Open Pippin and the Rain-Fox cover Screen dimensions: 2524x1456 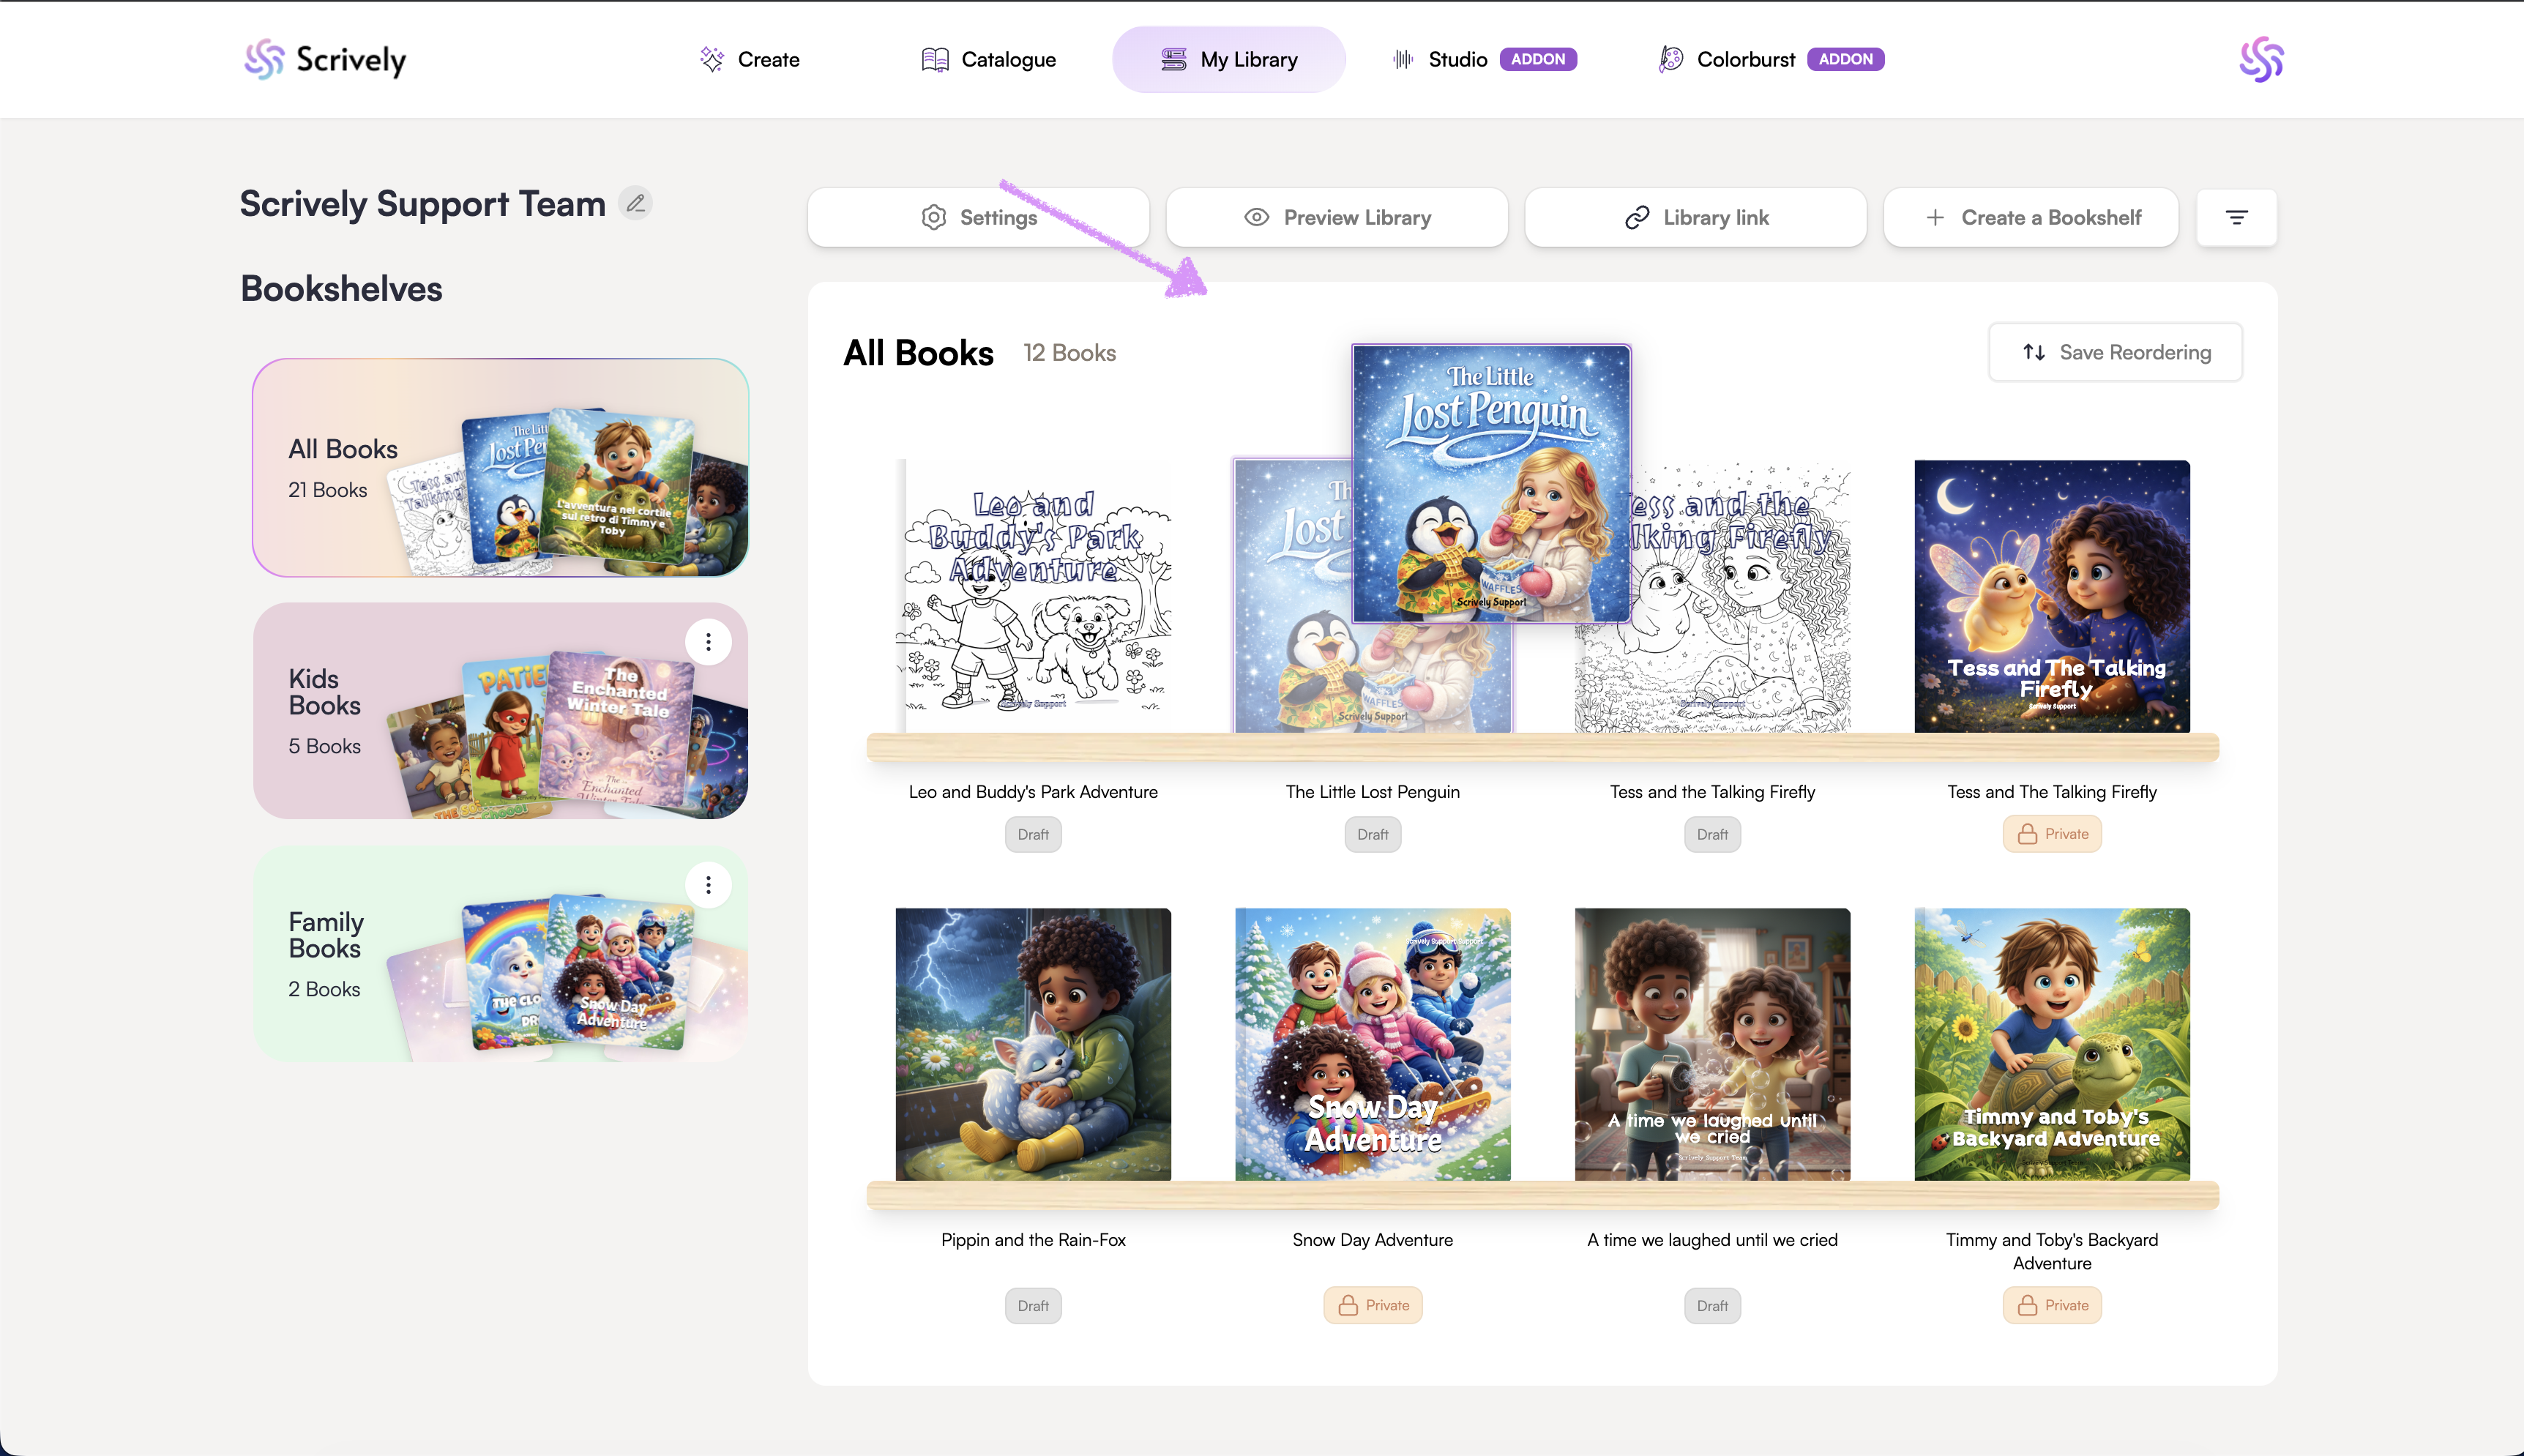tap(1033, 1044)
